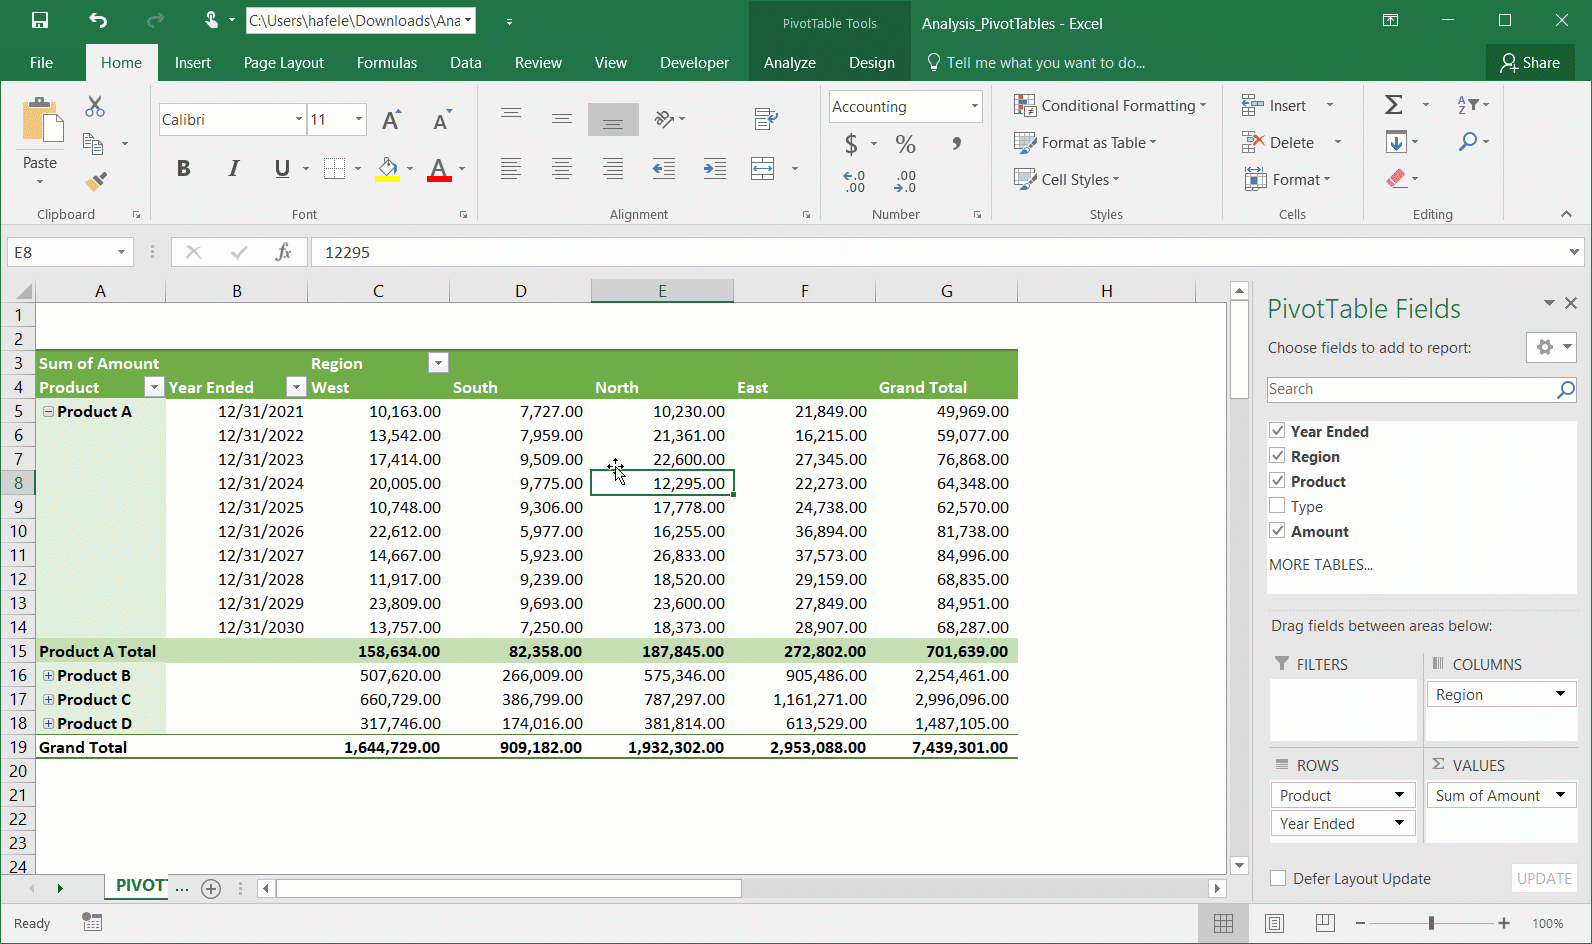Click the AutoSum sigma icon
This screenshot has width=1592, height=944.
1394,105
